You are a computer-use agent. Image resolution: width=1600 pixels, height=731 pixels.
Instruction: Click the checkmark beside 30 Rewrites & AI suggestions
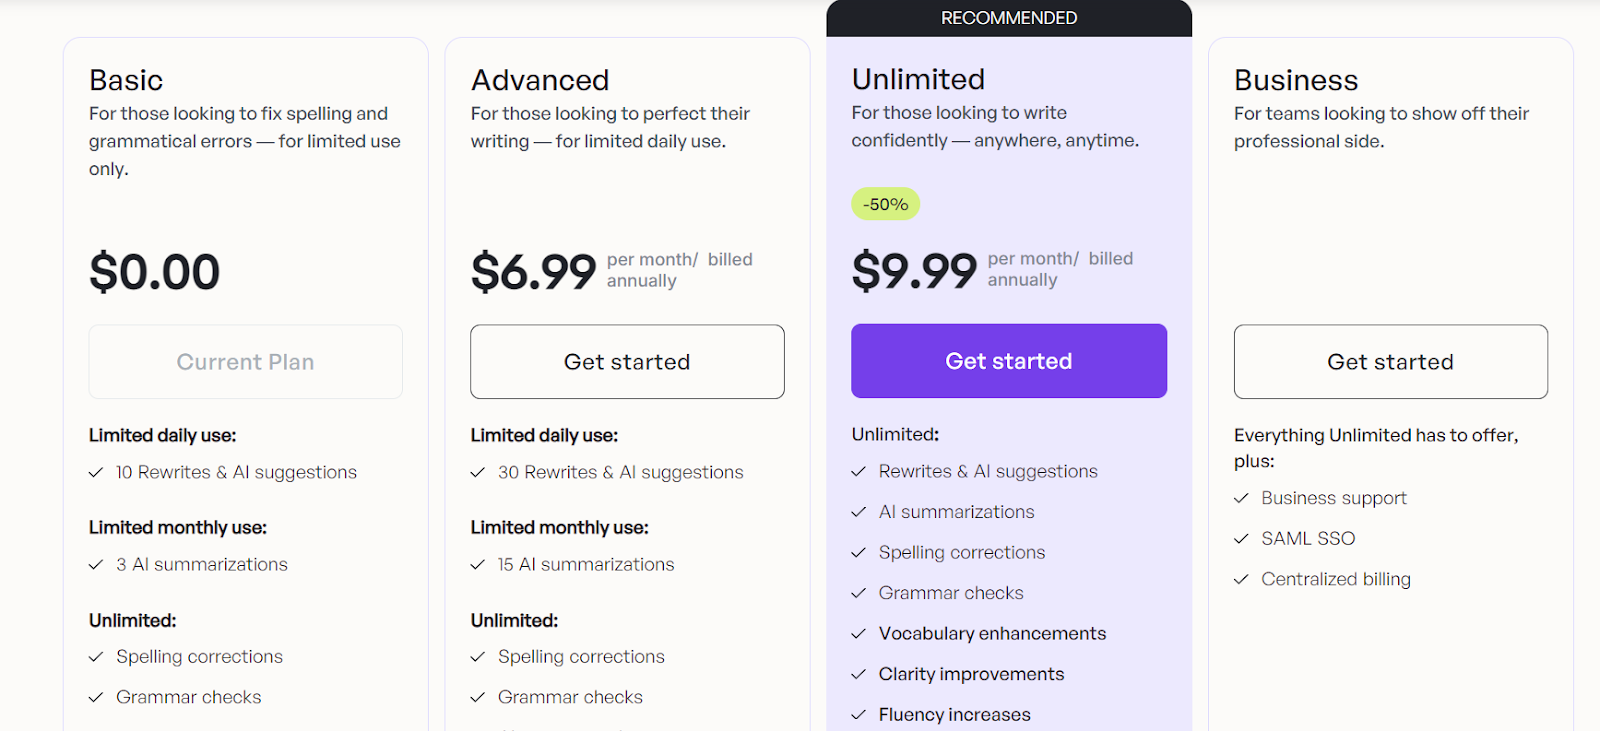[x=478, y=471]
